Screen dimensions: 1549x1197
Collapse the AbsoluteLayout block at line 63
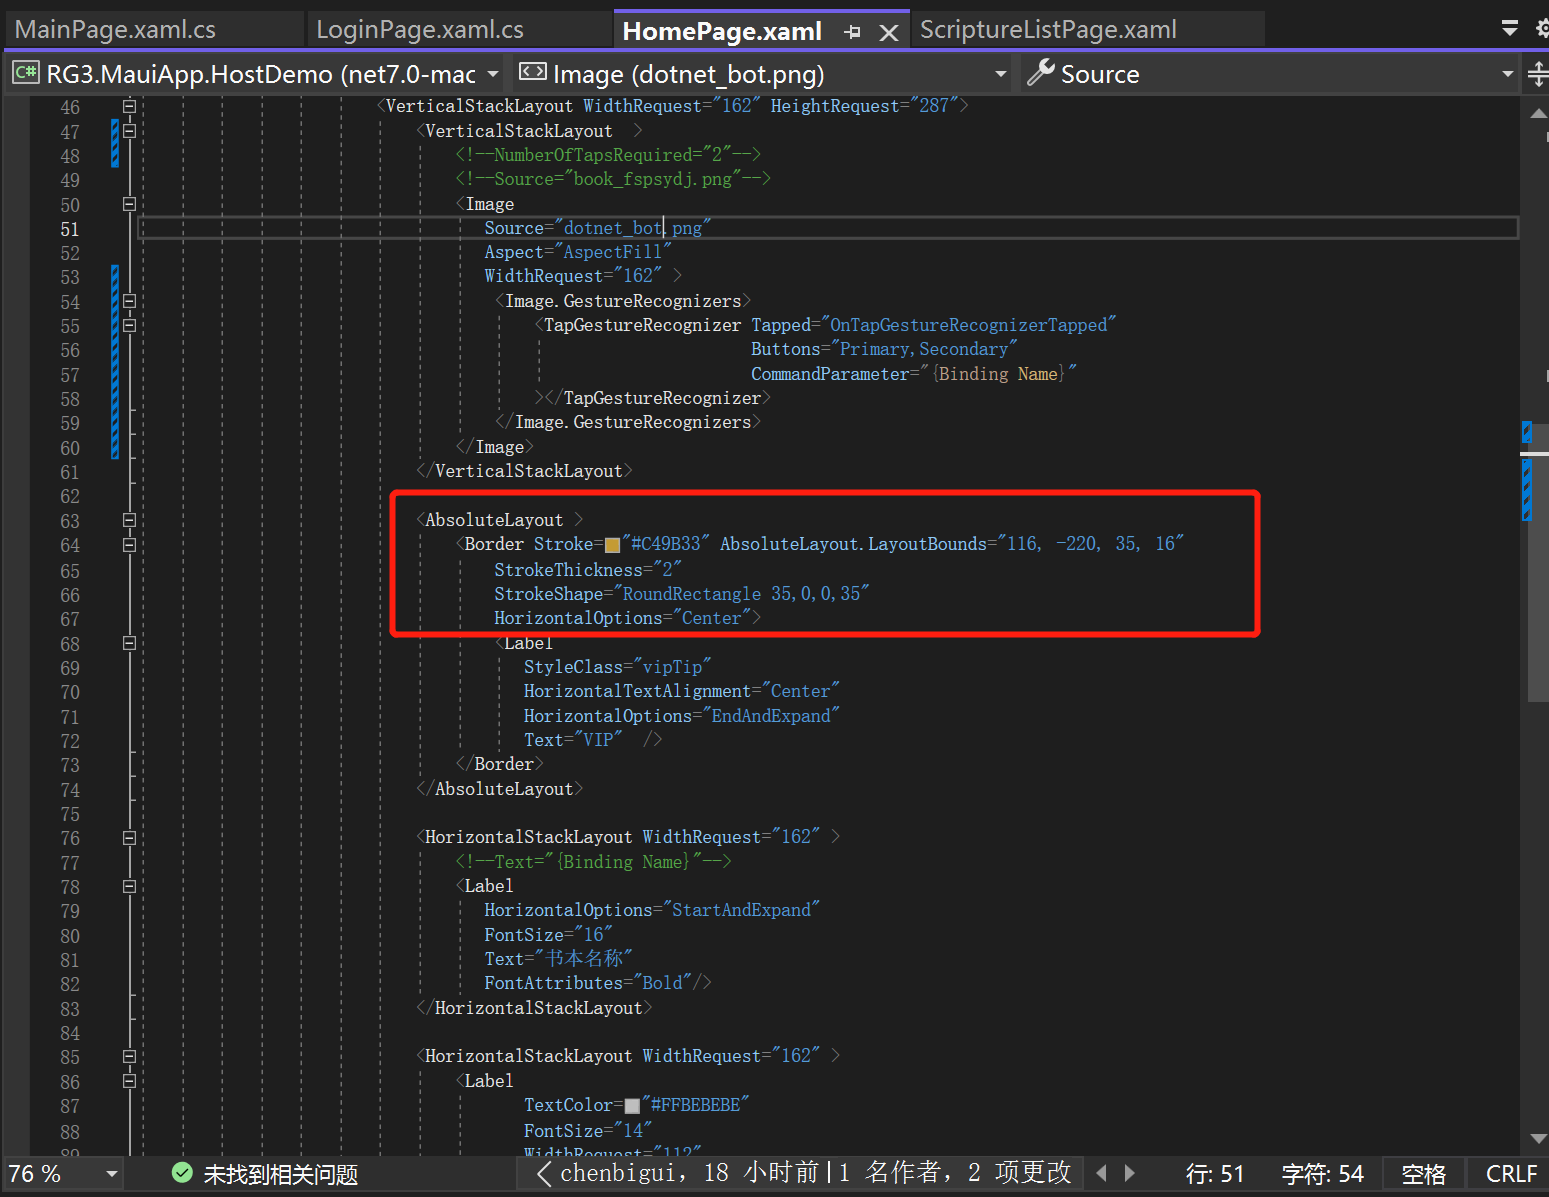tap(129, 520)
